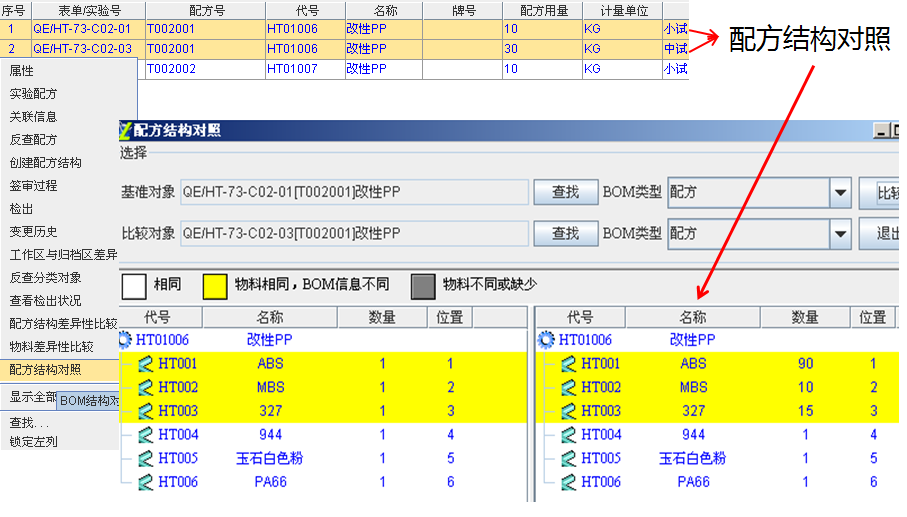The height and width of the screenshot is (517, 907).
Task: Click 查找 button next to 比较对象
Action: point(566,234)
